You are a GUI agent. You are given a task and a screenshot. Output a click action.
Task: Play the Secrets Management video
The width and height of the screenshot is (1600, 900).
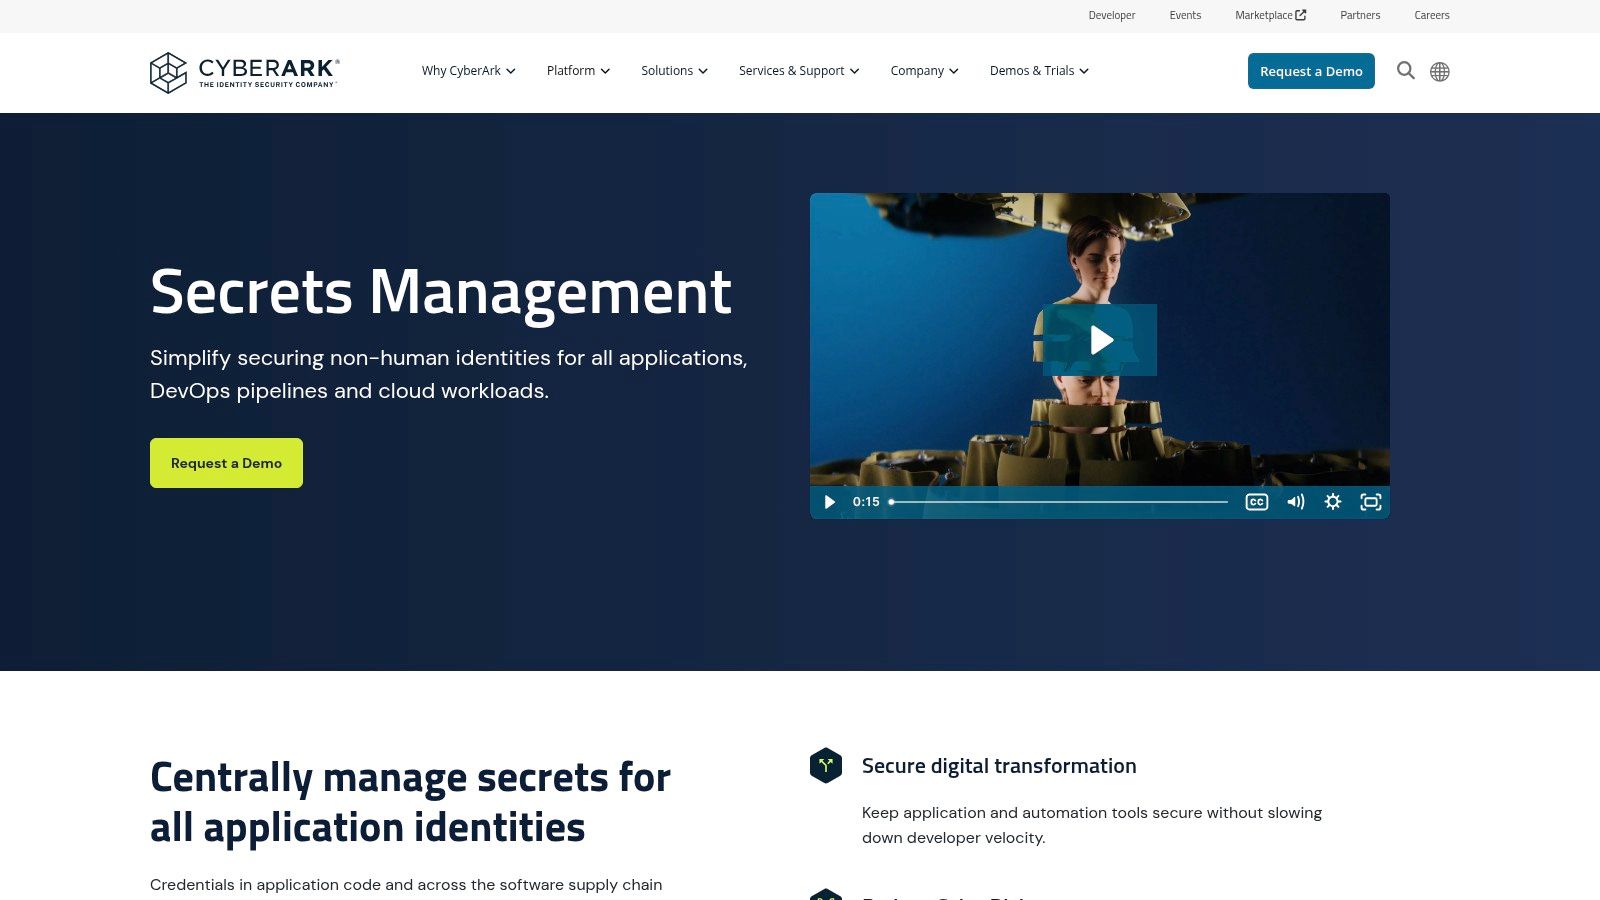(x=1100, y=340)
